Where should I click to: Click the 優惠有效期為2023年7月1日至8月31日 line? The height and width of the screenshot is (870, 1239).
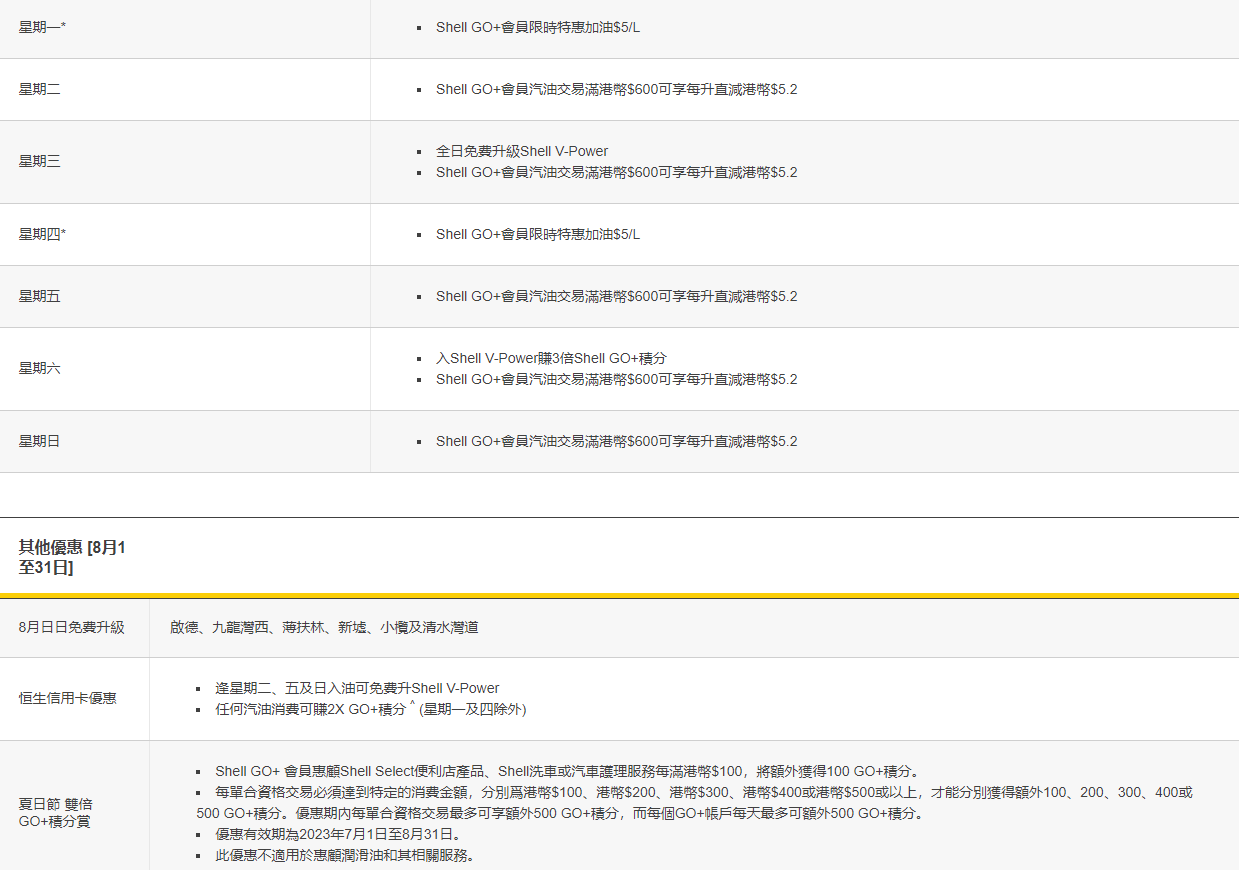point(338,834)
